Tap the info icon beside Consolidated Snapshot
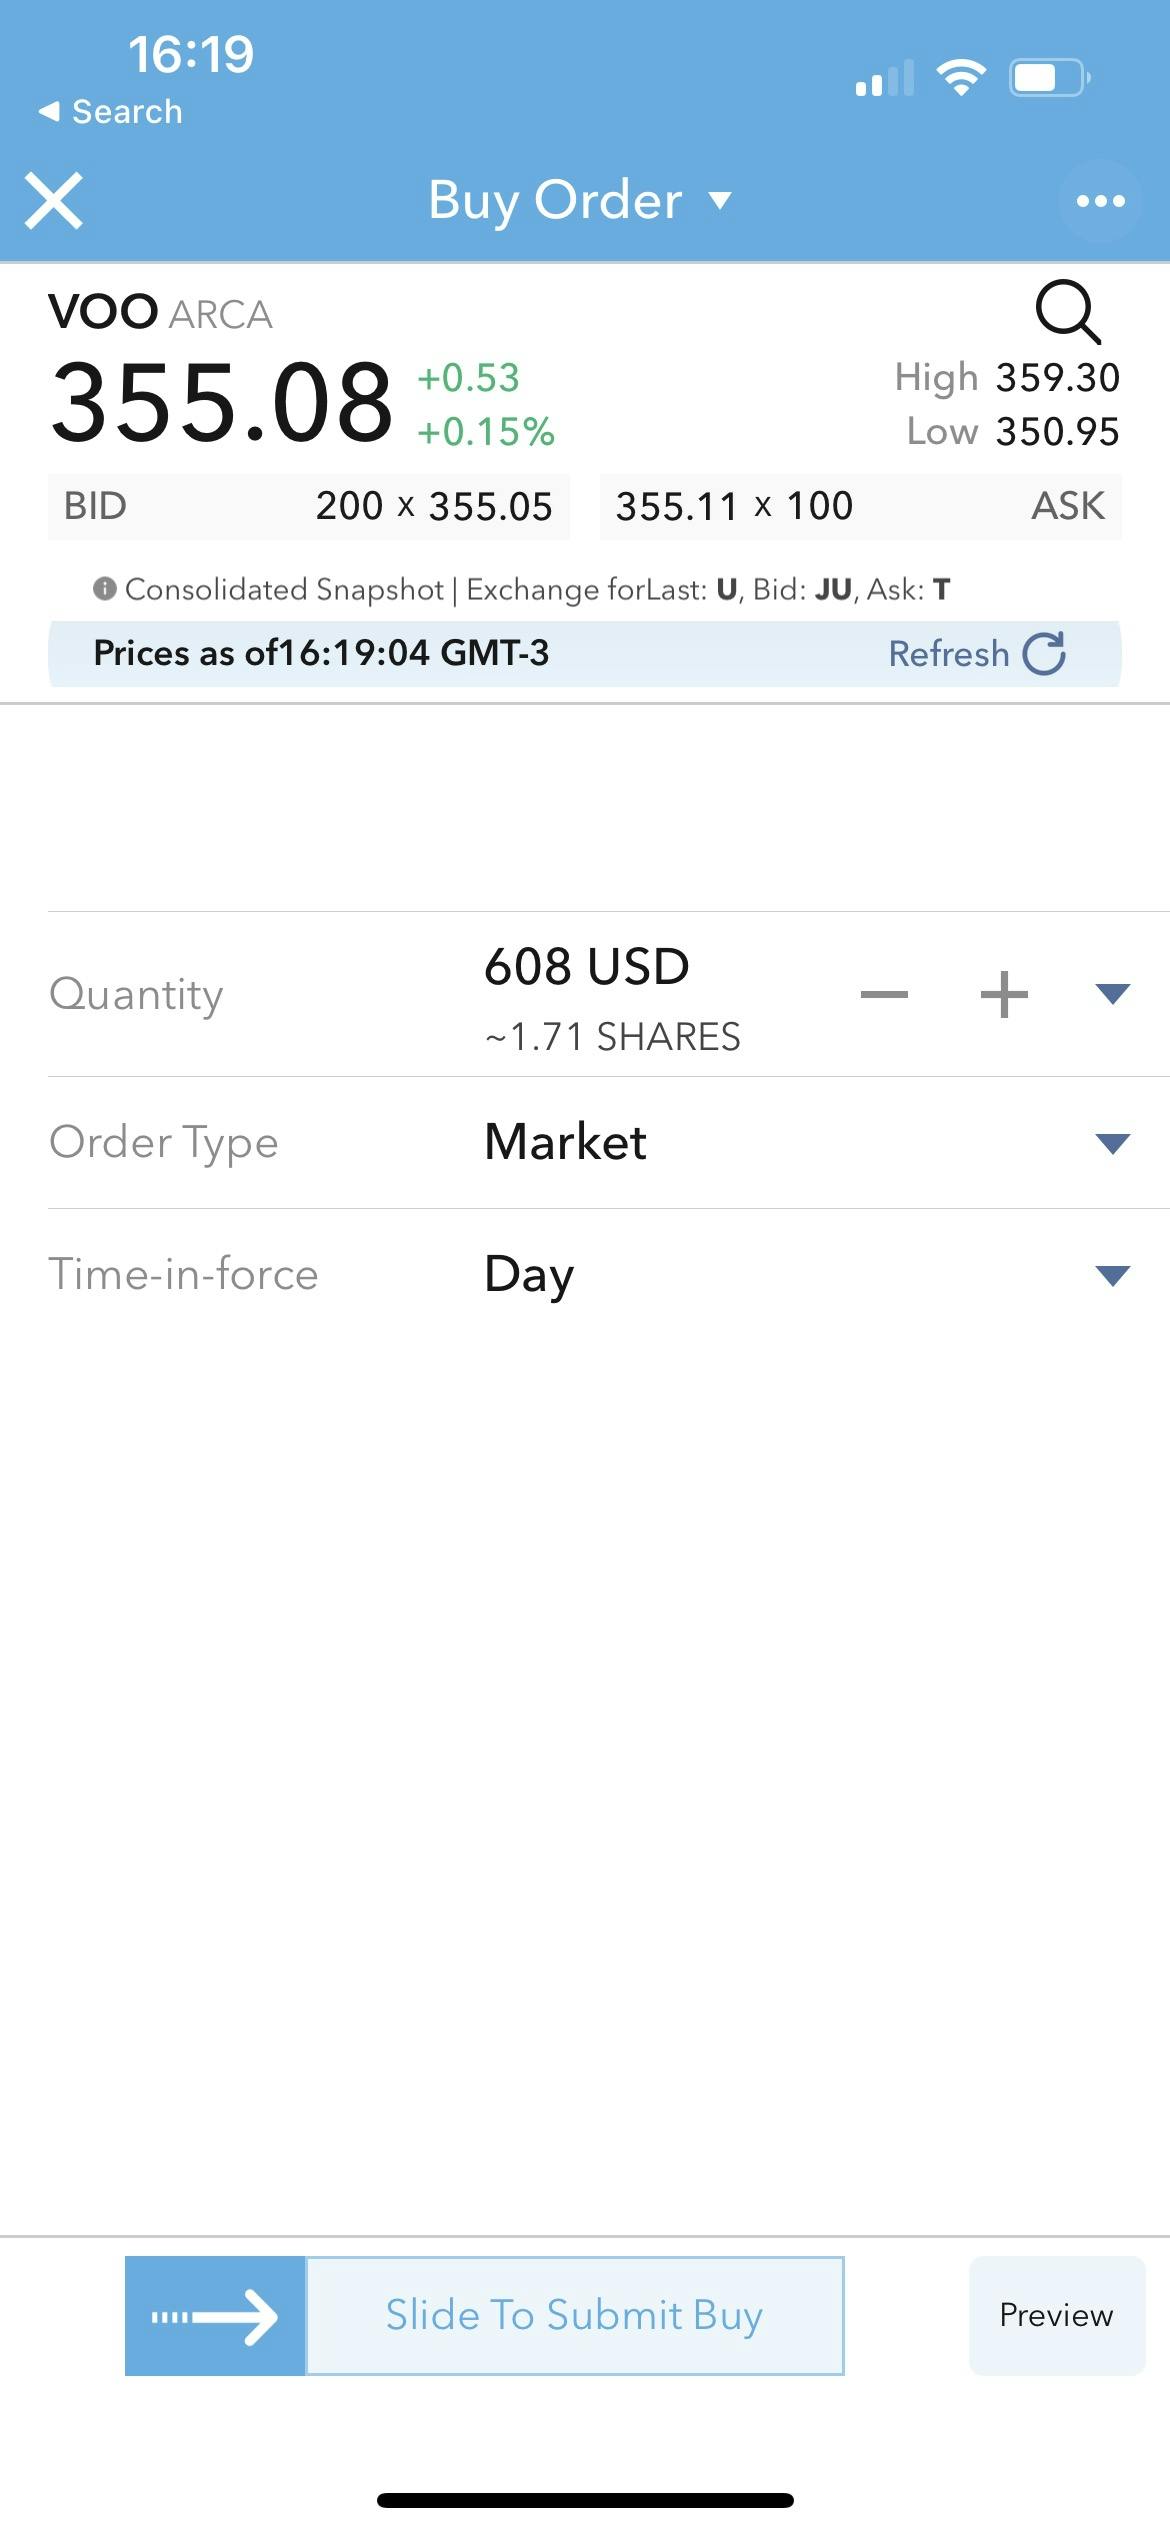Viewport: 1170px width, 2532px height. pos(105,589)
